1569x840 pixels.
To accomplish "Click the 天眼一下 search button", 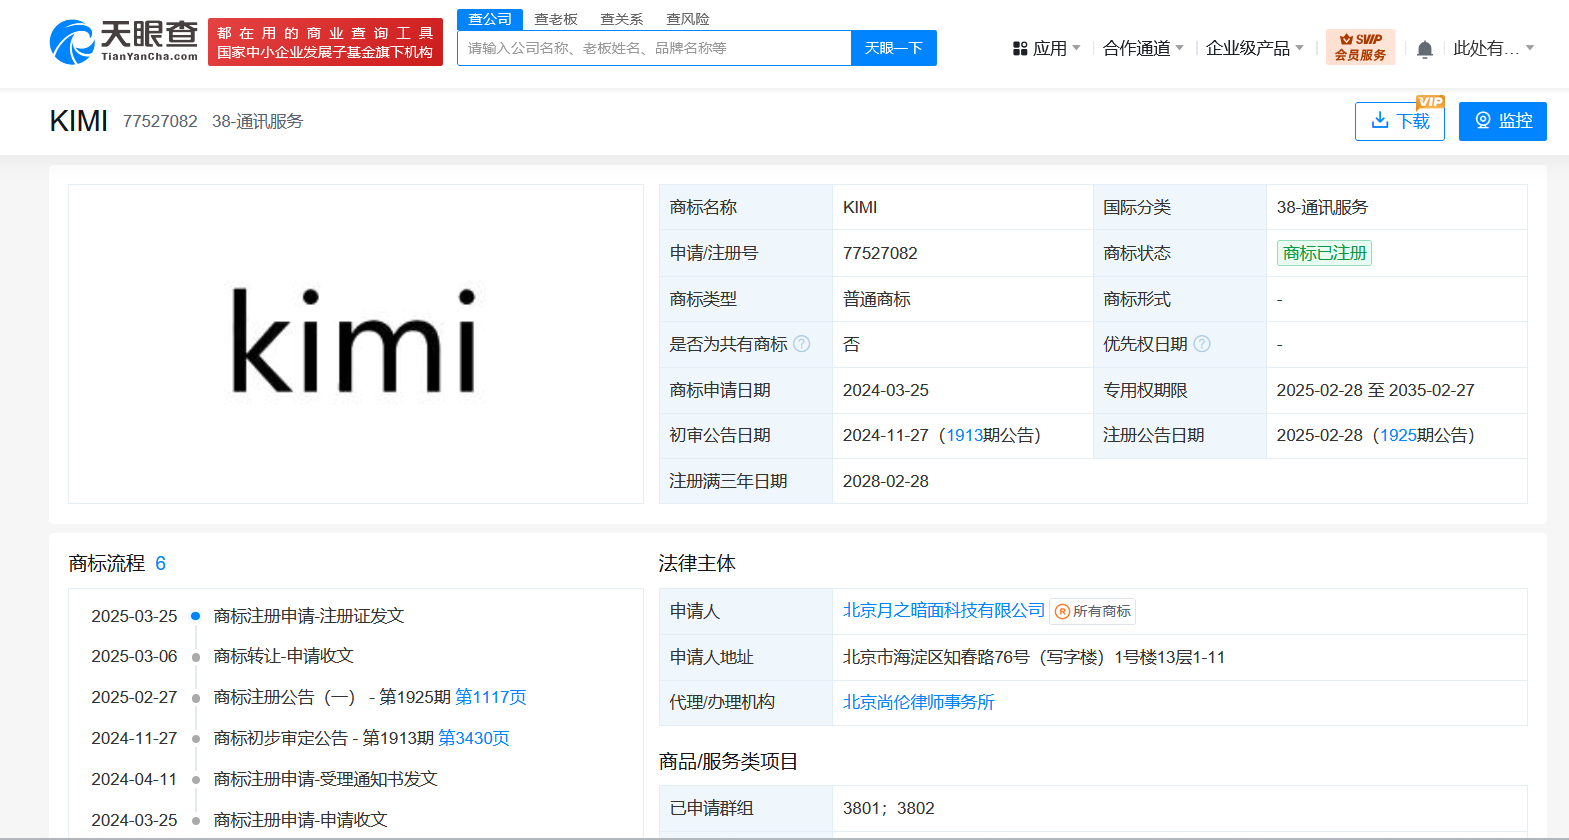I will coord(894,48).
